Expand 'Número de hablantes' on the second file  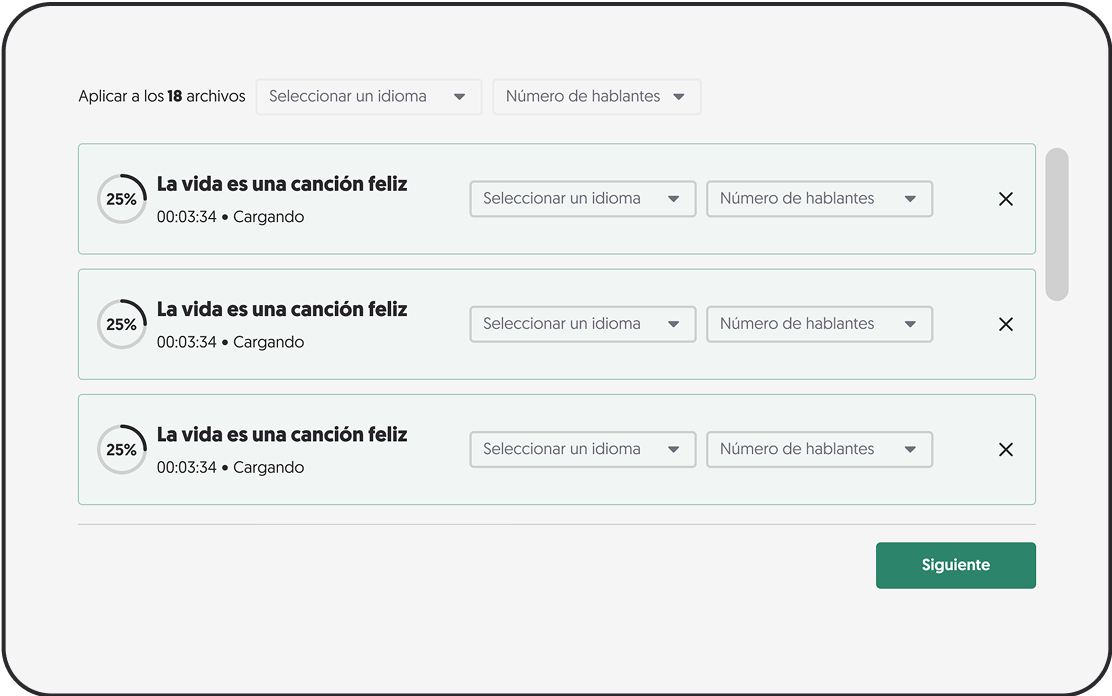819,324
